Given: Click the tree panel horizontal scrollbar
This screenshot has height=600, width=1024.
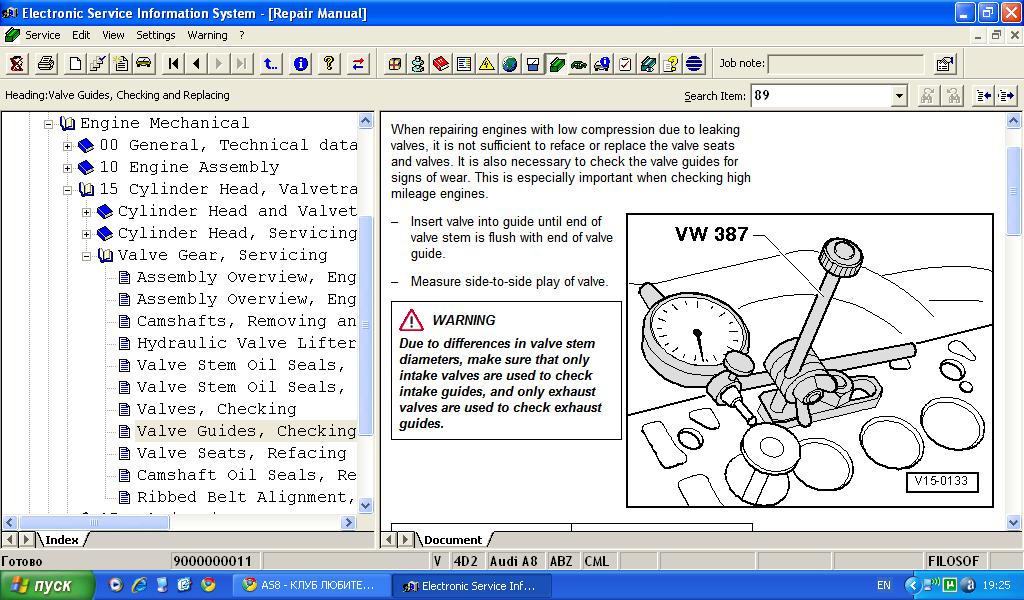Looking at the screenshot, I should point(180,522).
